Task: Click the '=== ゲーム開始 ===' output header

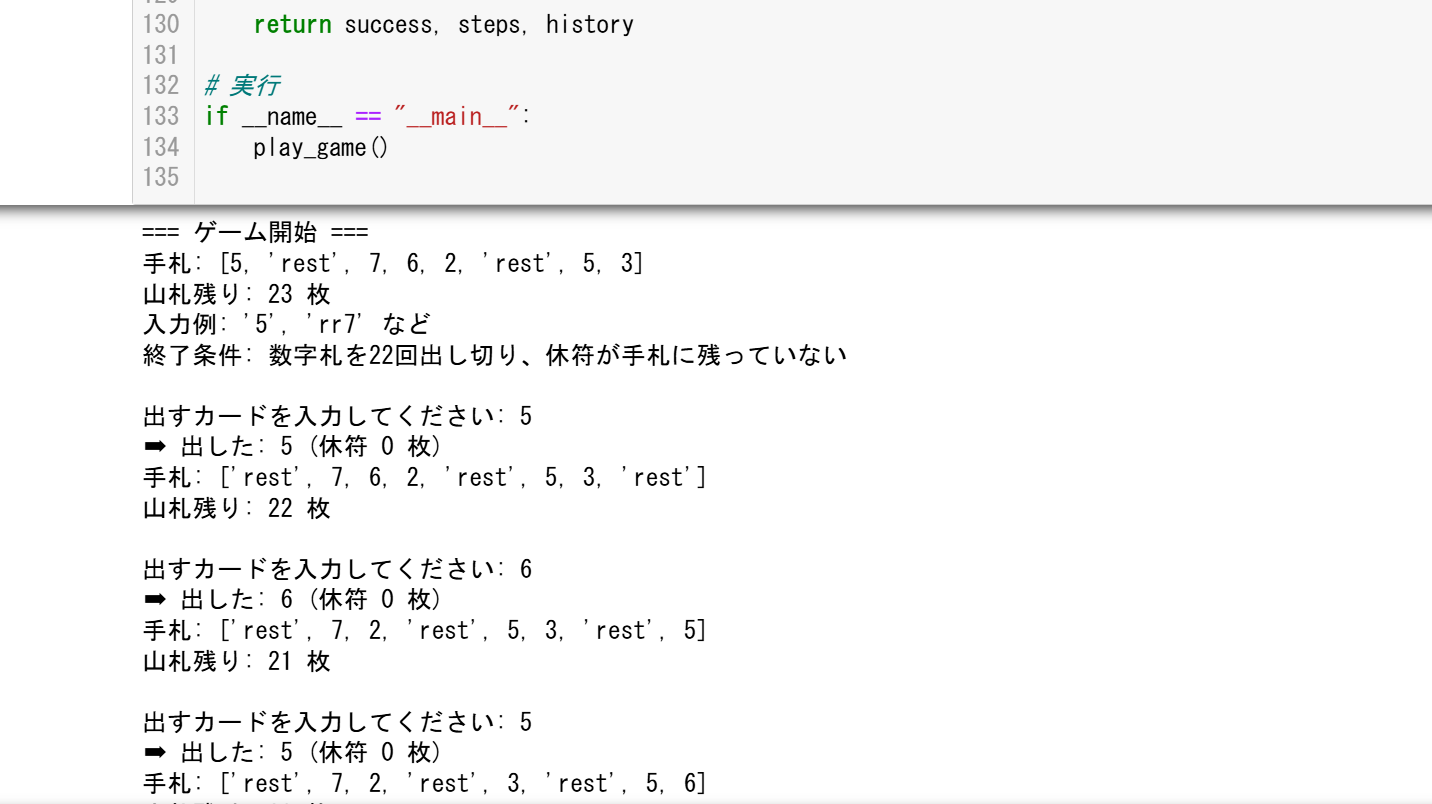Action: tap(255, 233)
